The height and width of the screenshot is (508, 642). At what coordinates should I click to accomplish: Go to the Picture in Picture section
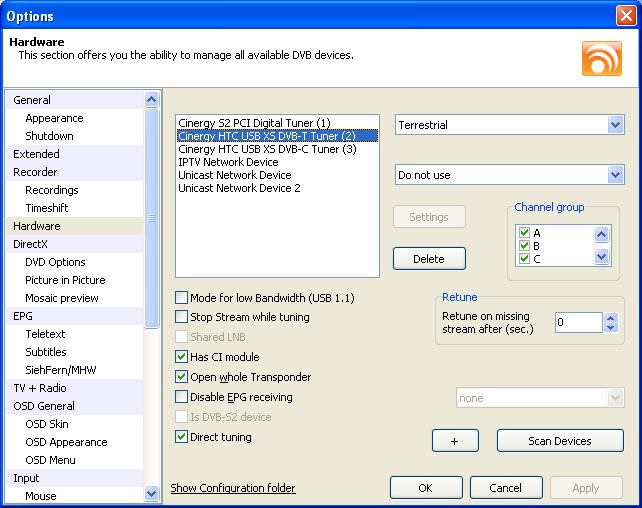(65, 280)
